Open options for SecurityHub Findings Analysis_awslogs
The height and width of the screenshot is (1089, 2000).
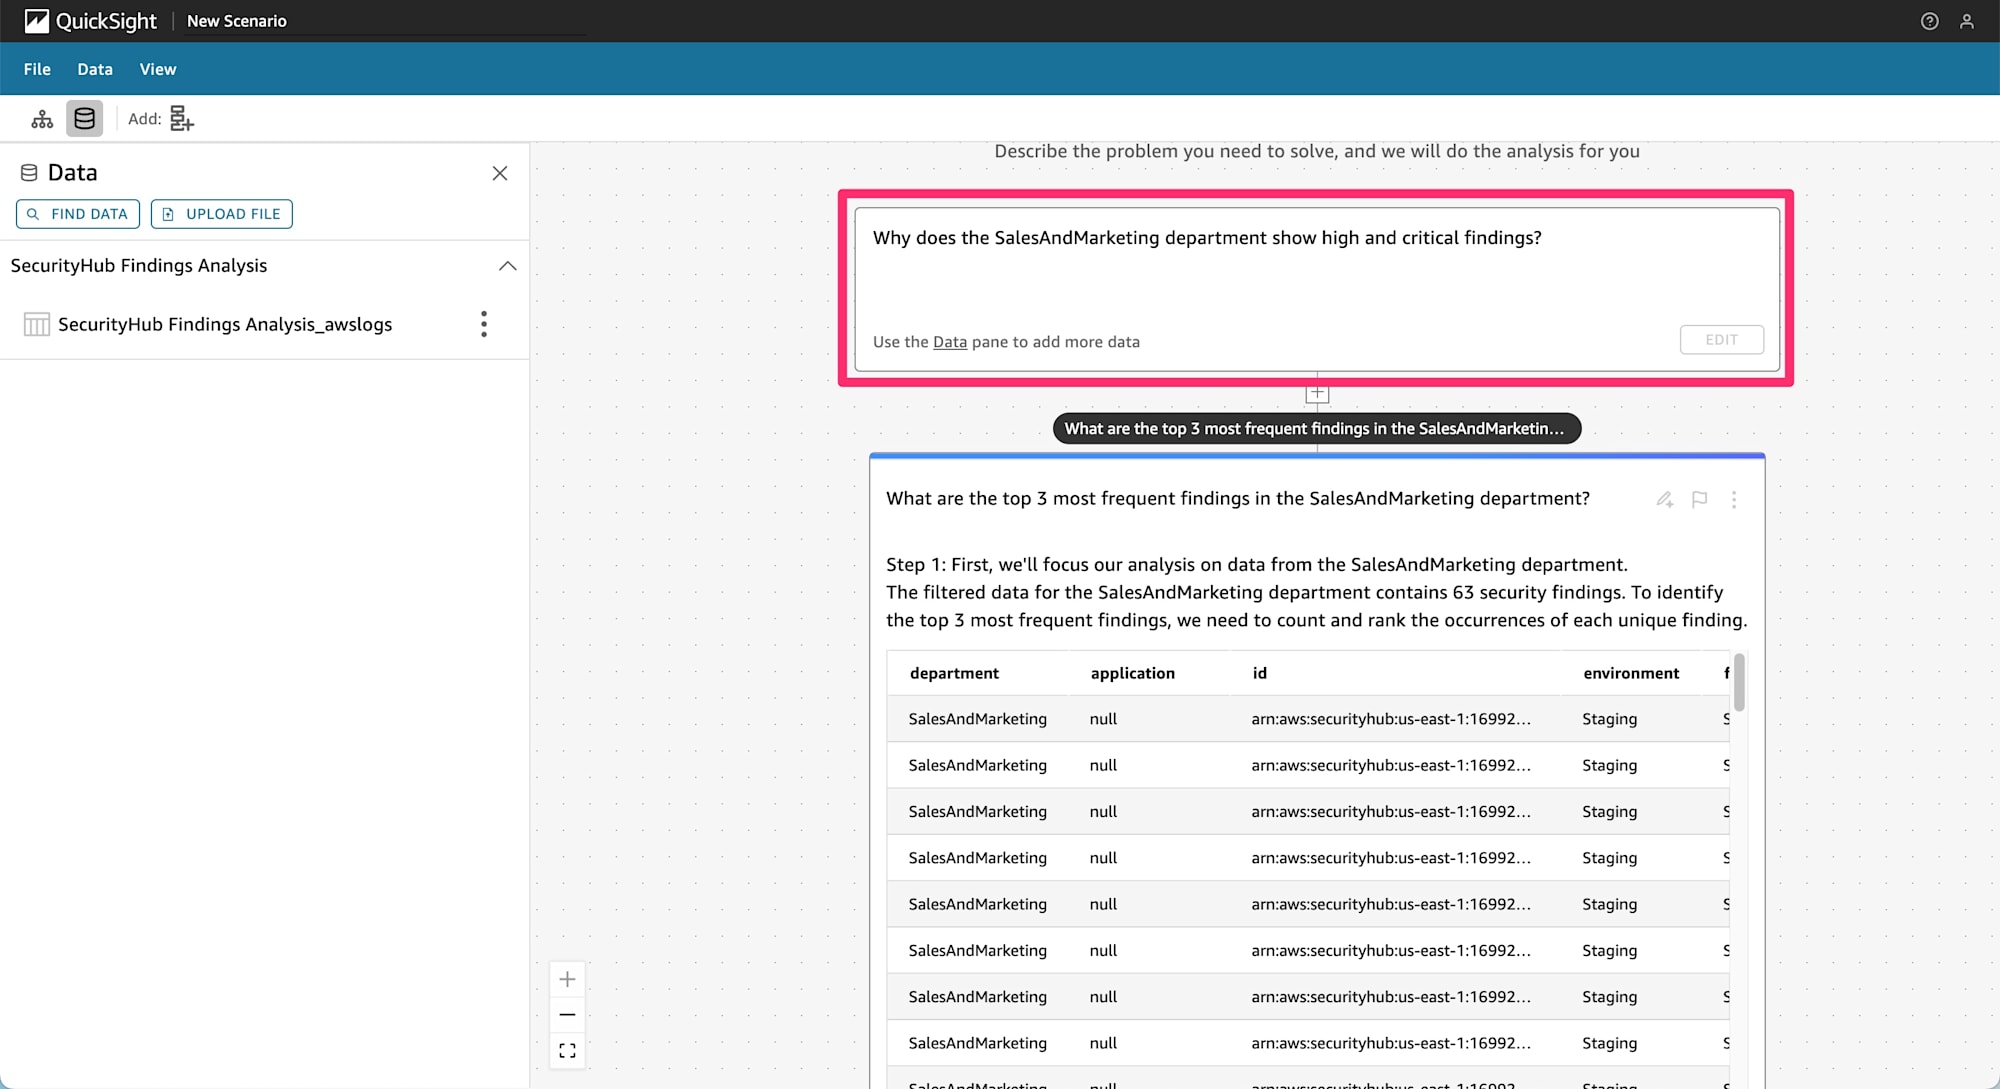point(484,324)
